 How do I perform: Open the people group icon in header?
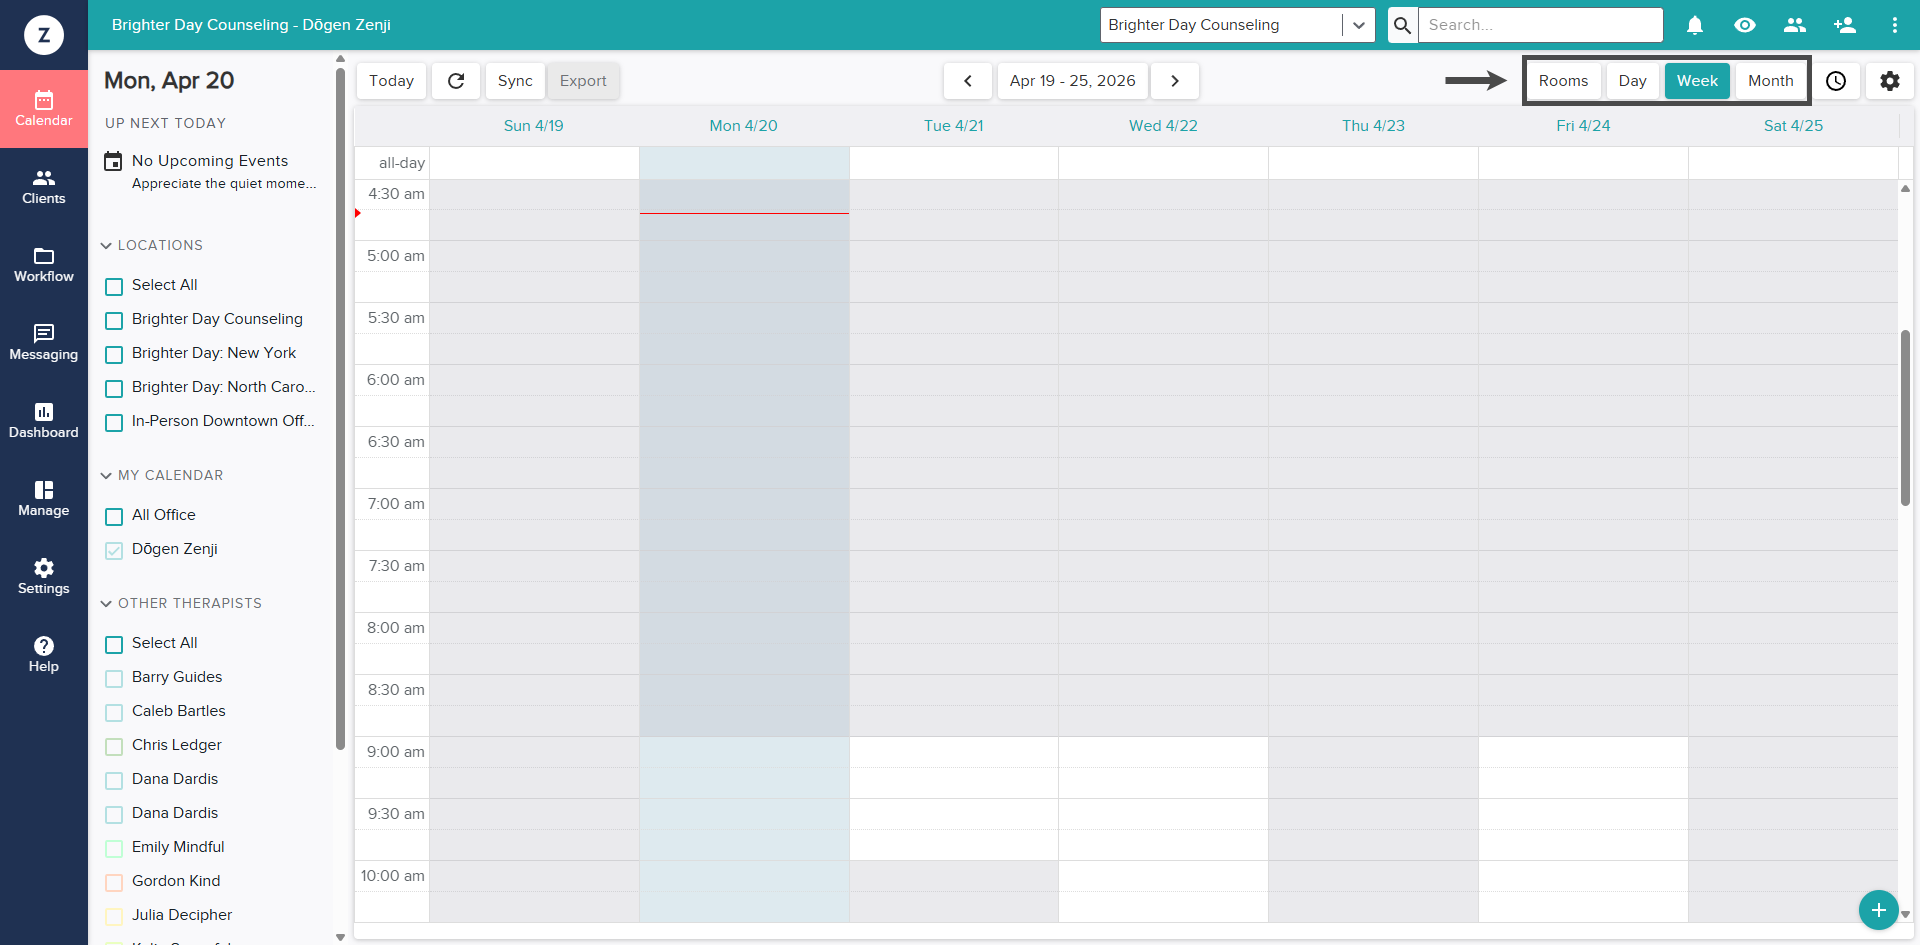[x=1795, y=25]
